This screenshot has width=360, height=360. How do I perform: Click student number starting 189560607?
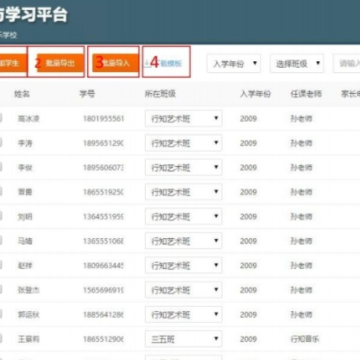(x=103, y=168)
